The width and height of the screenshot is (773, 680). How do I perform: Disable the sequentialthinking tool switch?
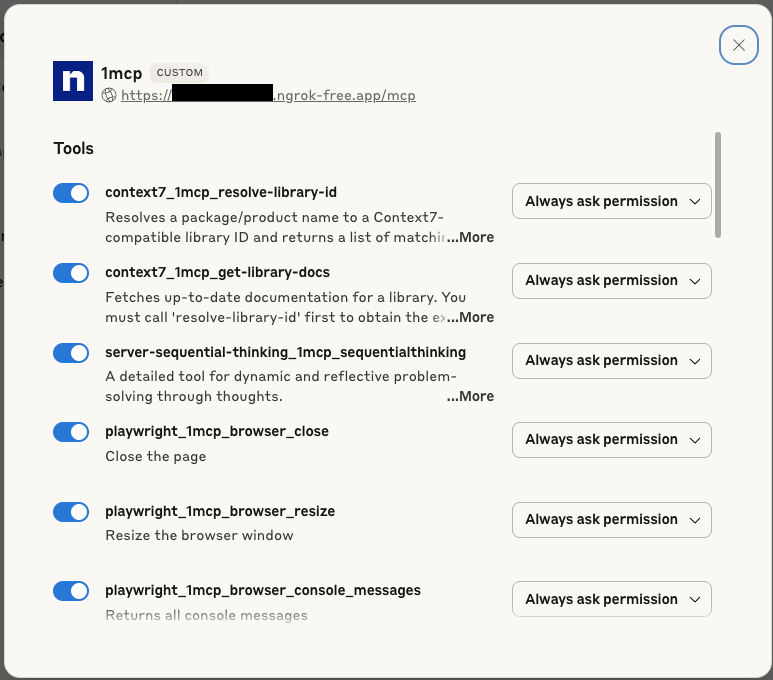71,353
